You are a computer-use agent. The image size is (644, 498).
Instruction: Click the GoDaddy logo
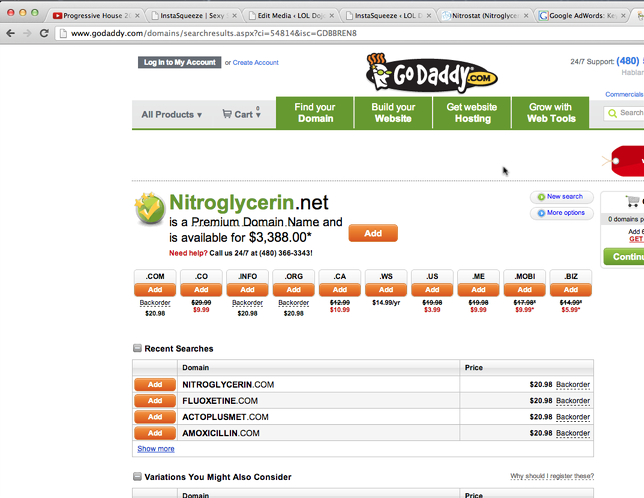coord(431,72)
